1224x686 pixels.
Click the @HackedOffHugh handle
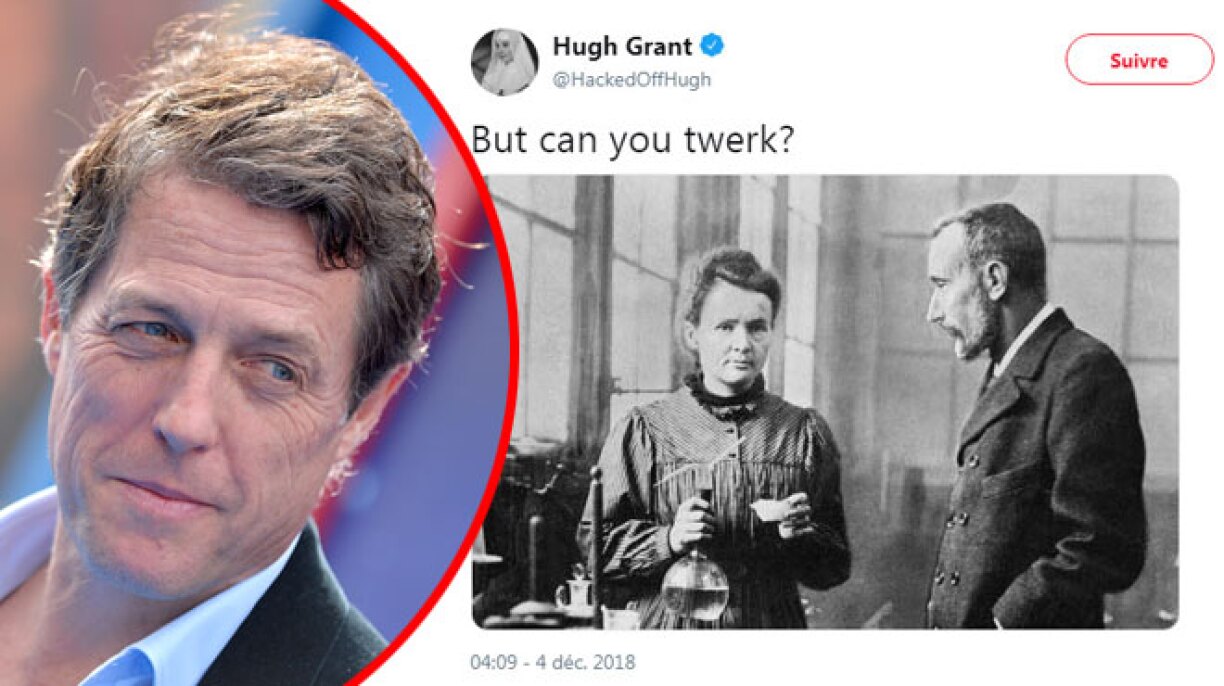point(631,80)
